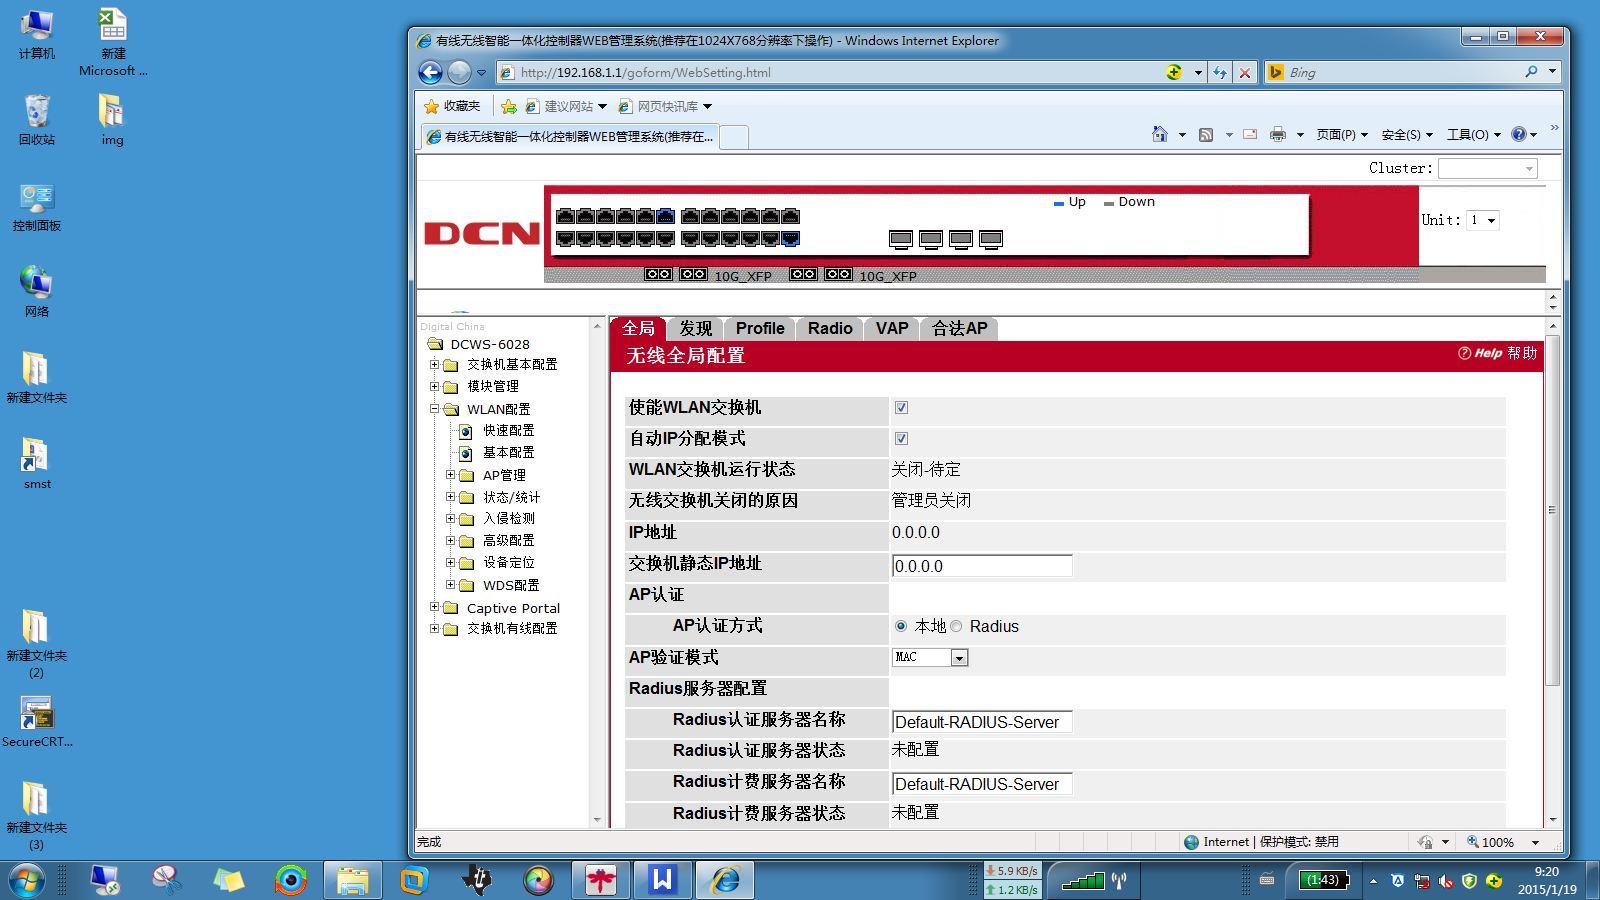Switch to the Profile tab

pyautogui.click(x=760, y=328)
